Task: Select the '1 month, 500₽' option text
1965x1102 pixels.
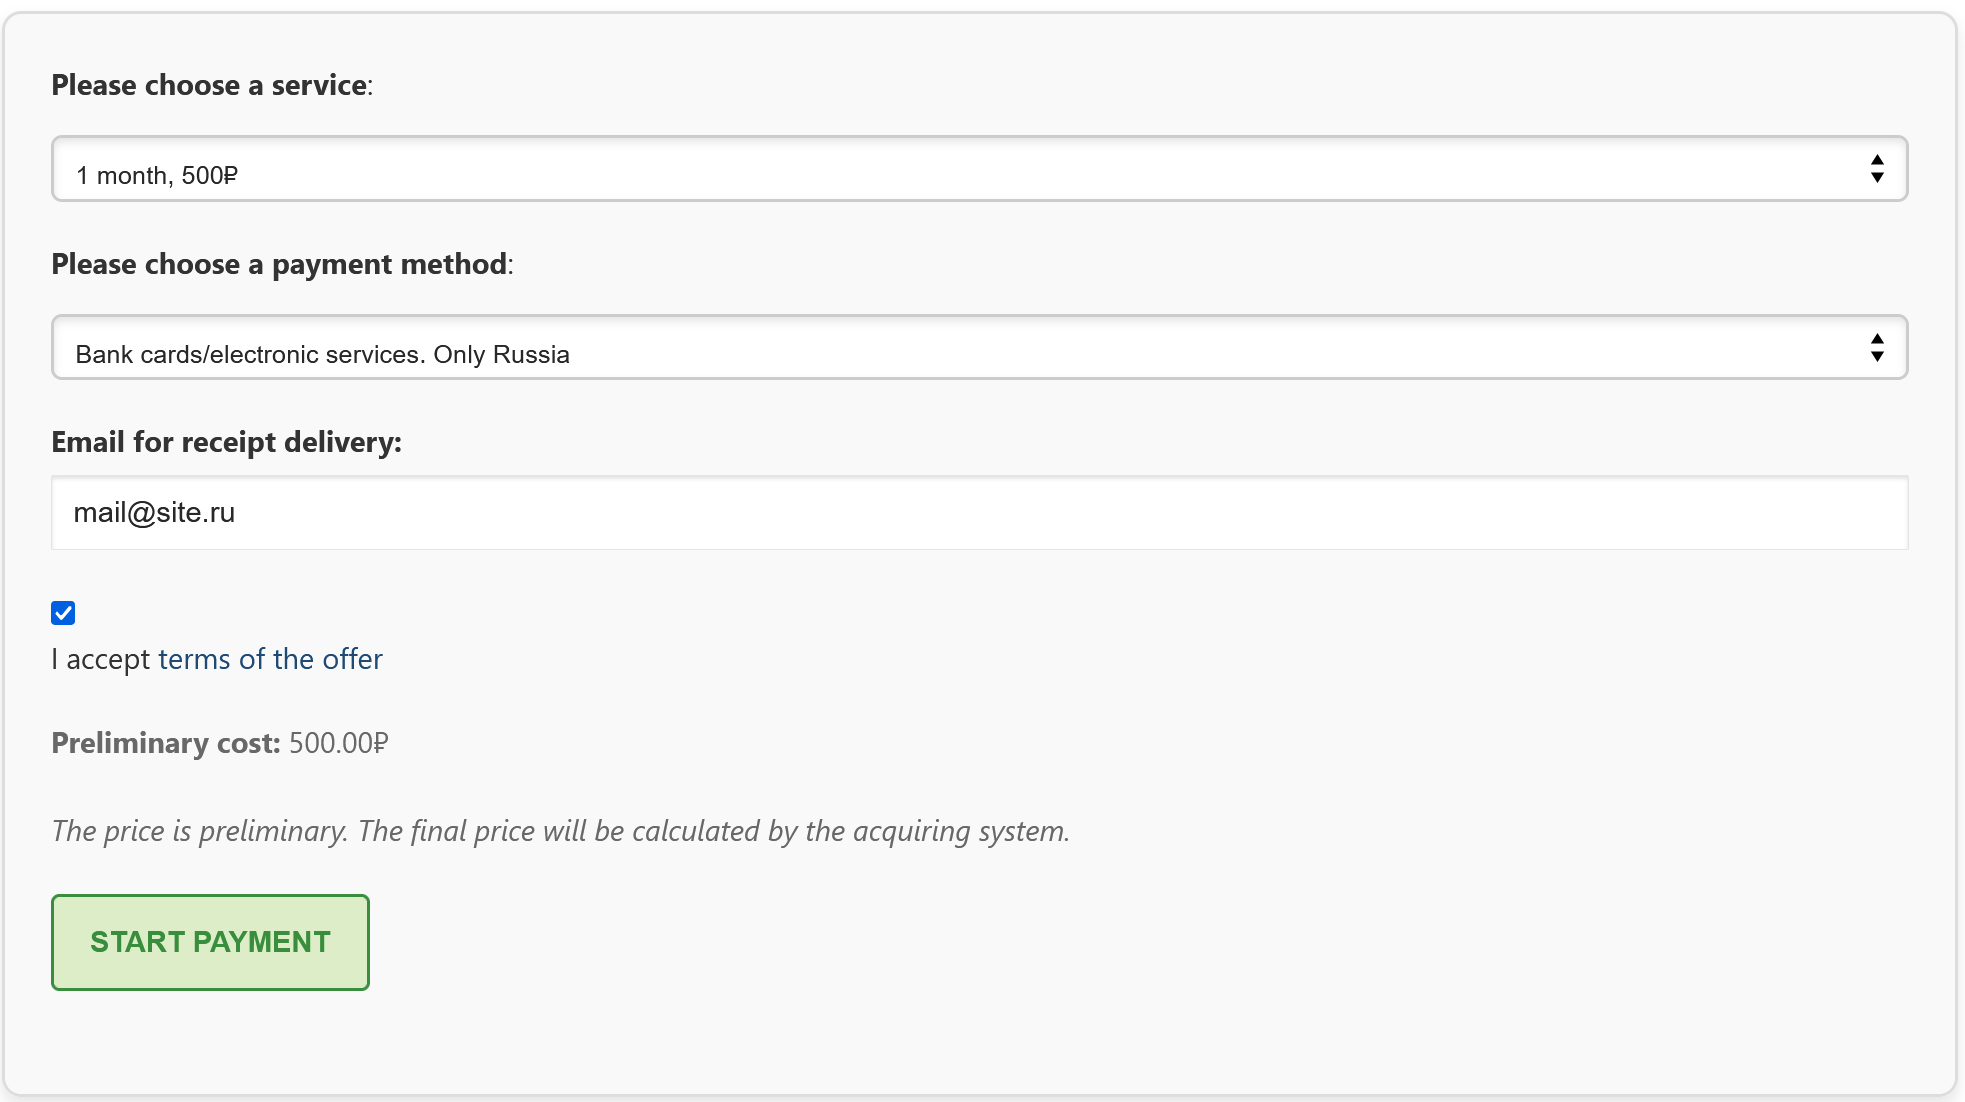Action: point(157,176)
